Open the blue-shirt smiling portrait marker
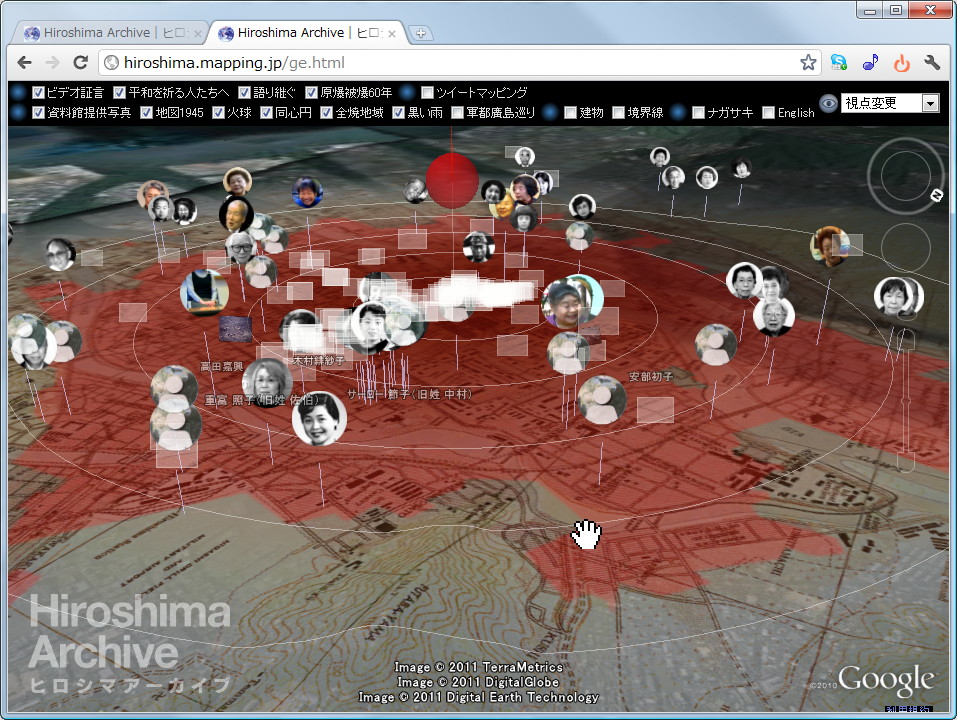 307,192
